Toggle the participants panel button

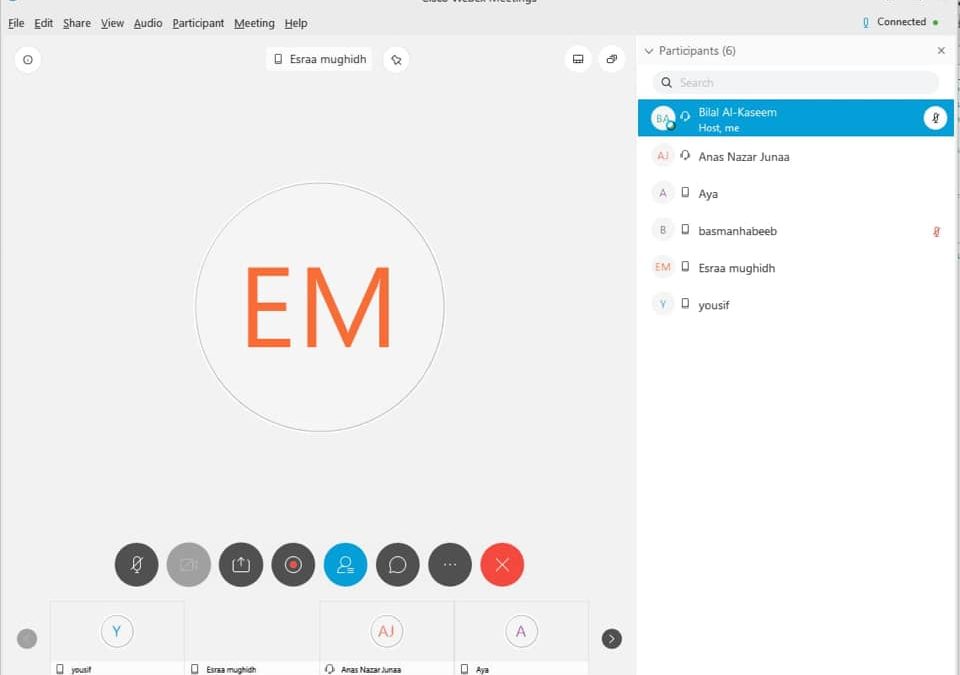point(345,565)
